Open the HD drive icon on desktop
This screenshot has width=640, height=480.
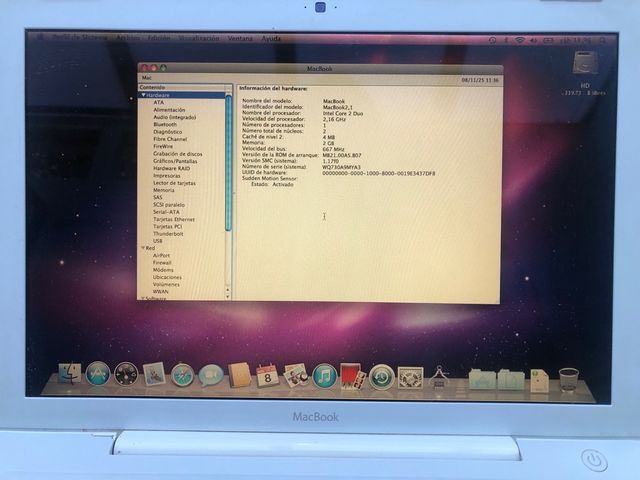[585, 64]
